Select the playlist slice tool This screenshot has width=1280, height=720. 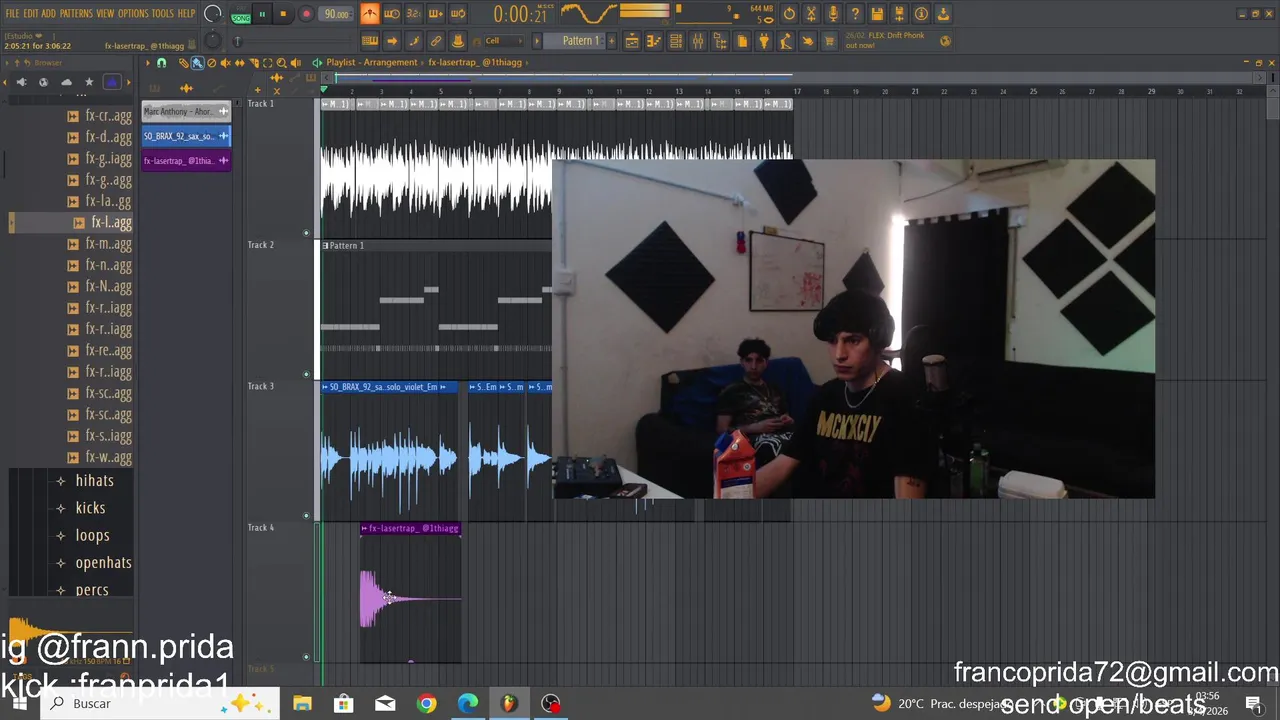[254, 63]
